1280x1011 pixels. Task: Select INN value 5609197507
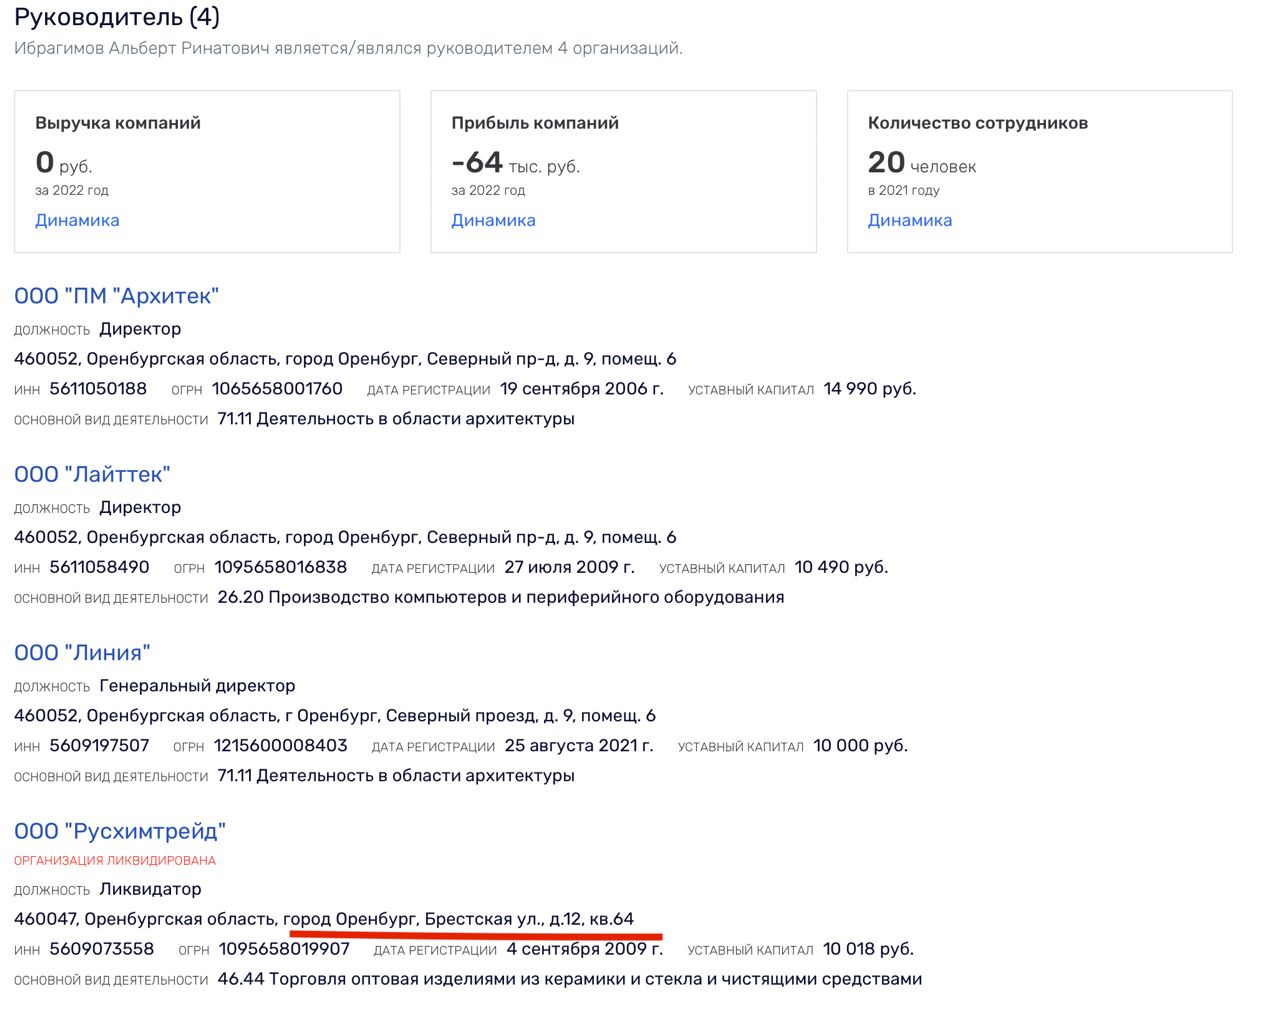99,746
